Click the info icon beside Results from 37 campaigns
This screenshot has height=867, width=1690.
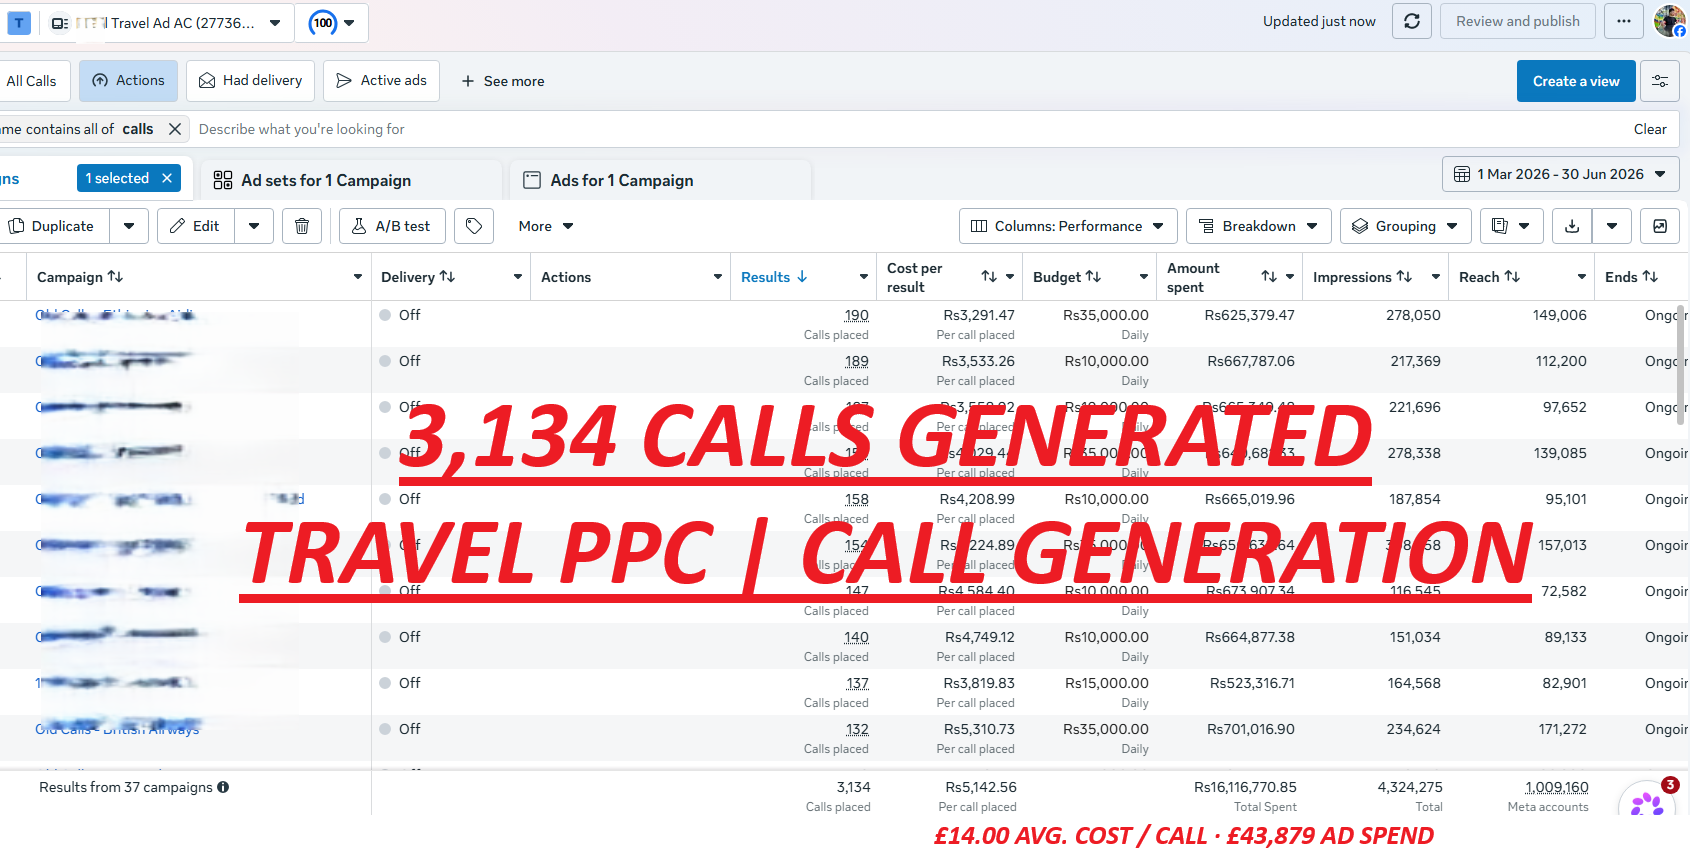pyautogui.click(x=223, y=787)
